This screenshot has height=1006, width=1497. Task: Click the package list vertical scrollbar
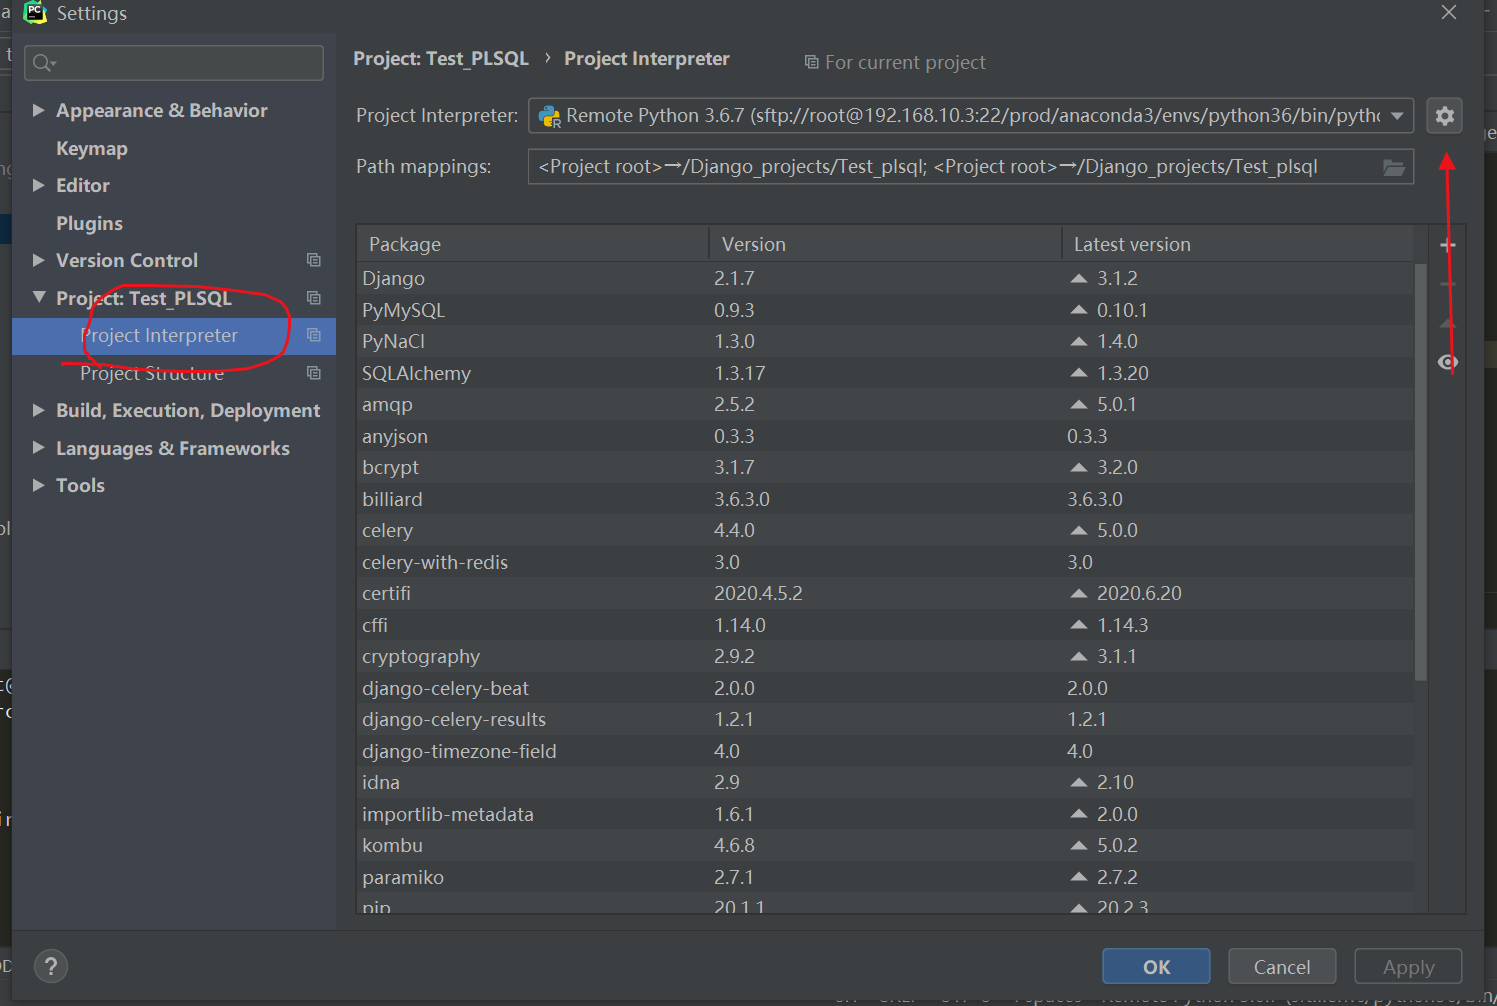tap(1420, 472)
